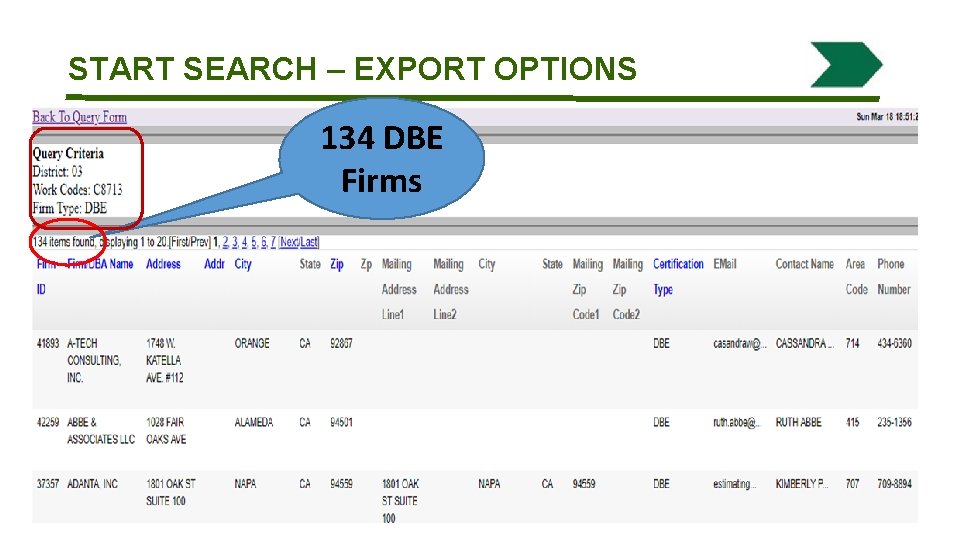Screen dimensions: 960x540
Task: Click firm ID 37357
Action: pos(48,484)
